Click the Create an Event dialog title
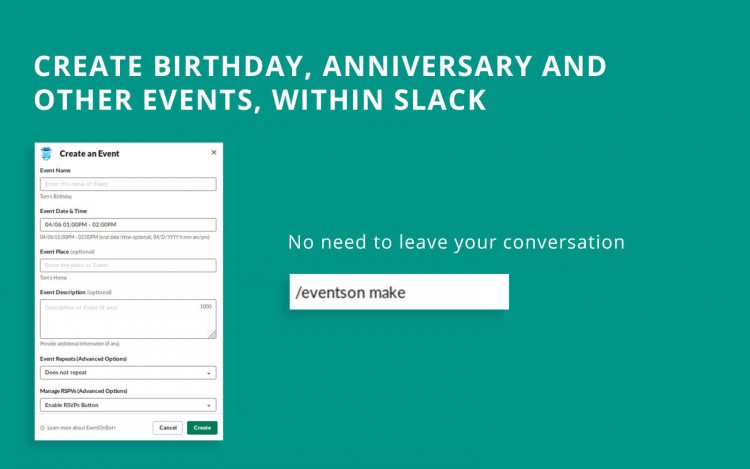 [89, 154]
